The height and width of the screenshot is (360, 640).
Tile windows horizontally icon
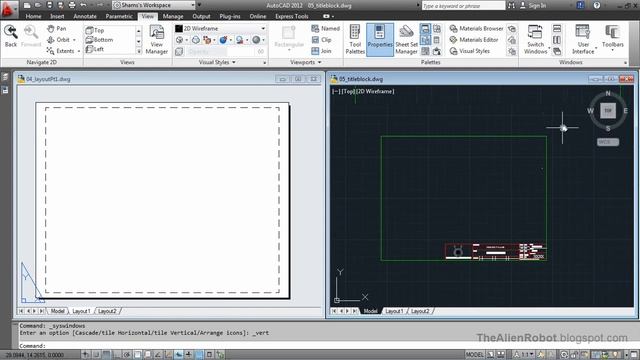pos(557,29)
